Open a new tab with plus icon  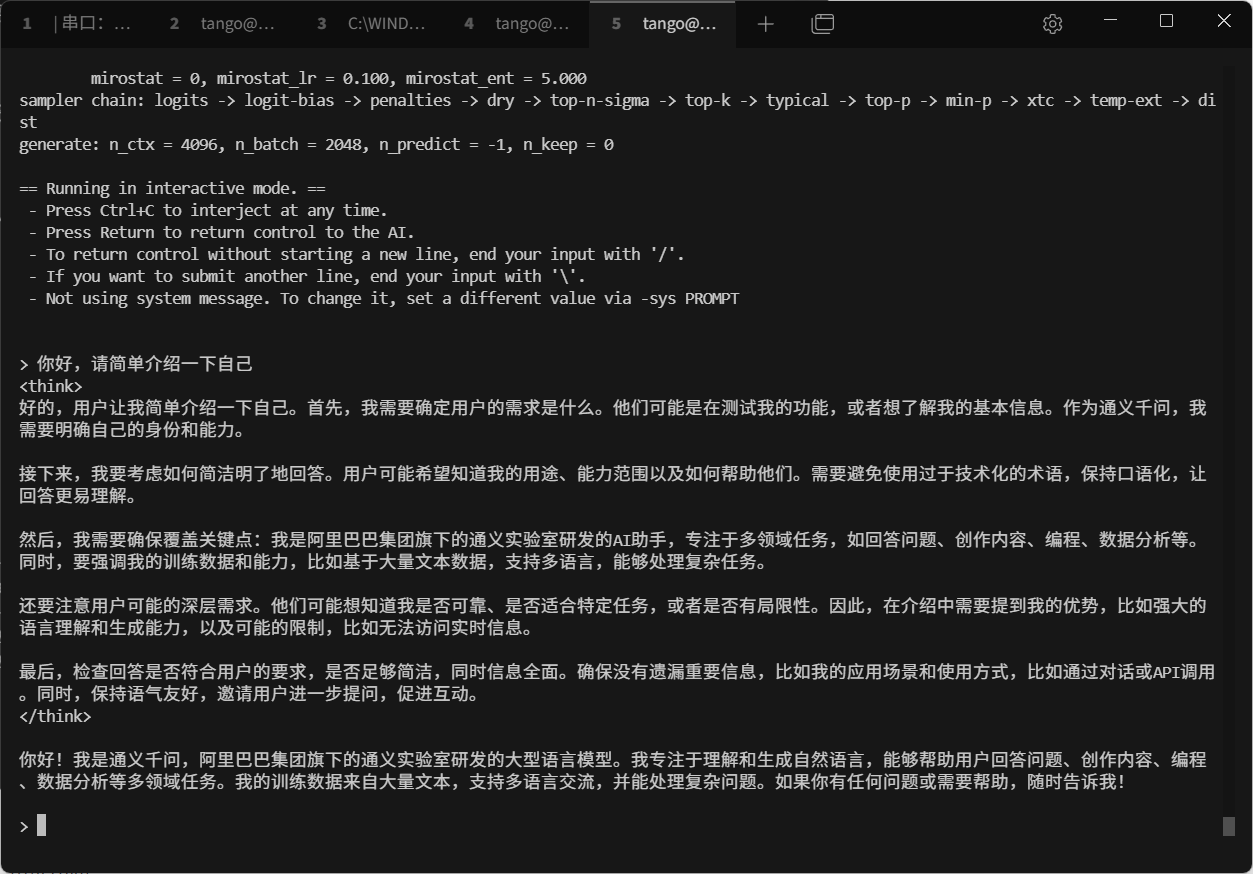tap(766, 24)
